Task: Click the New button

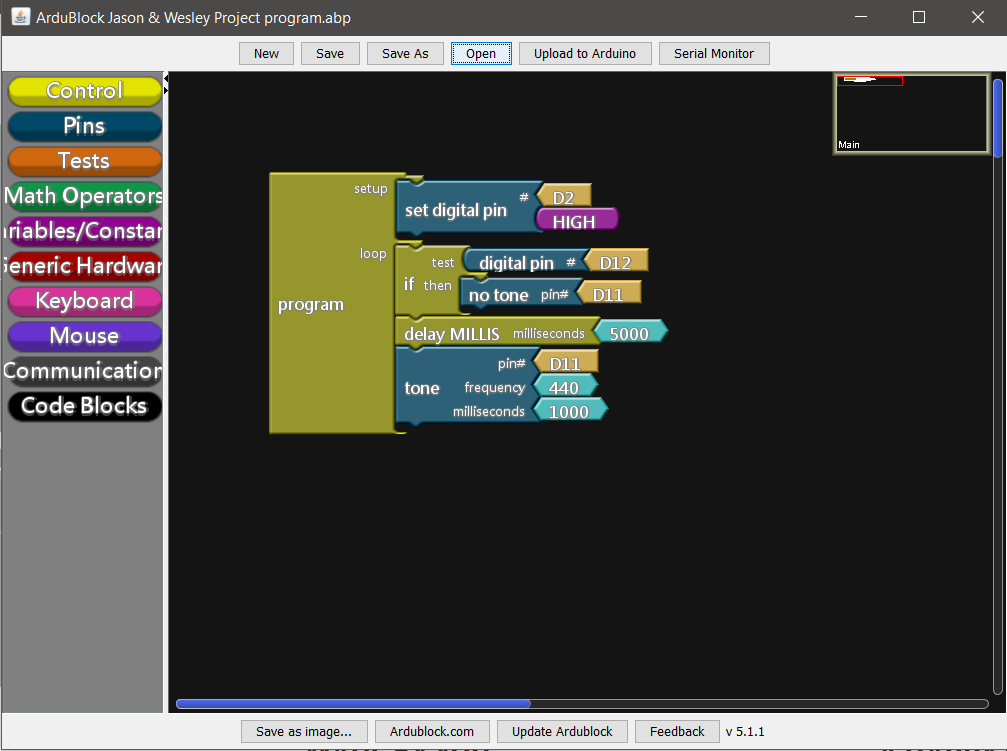Action: tap(266, 53)
